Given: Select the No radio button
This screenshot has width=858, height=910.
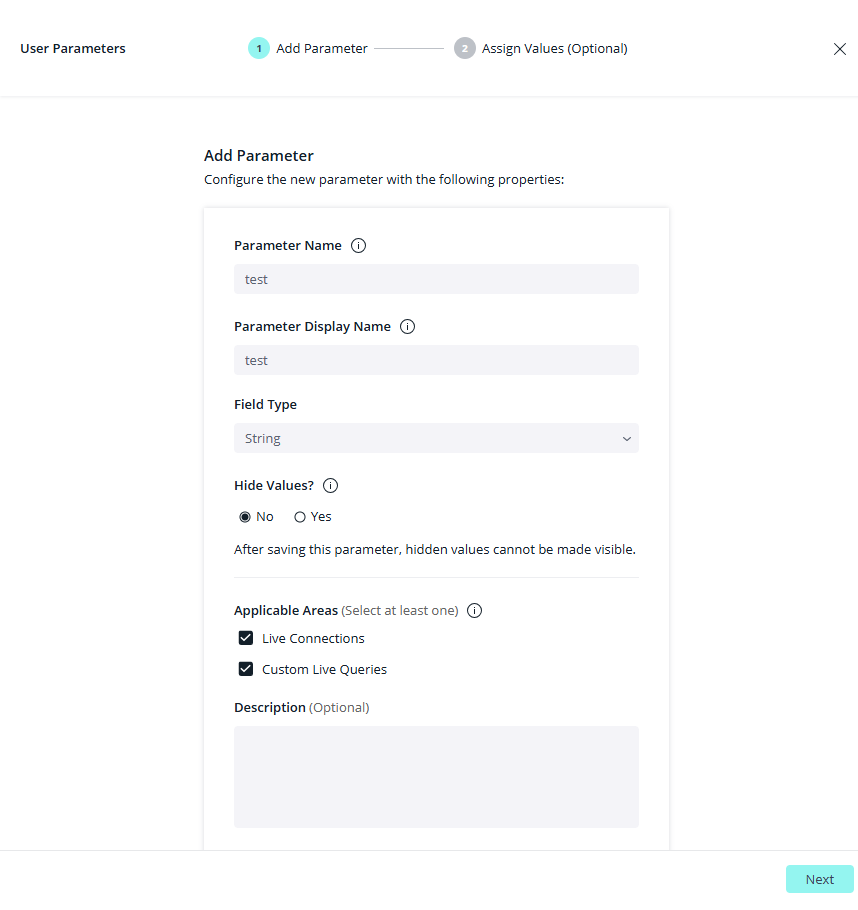Looking at the screenshot, I should 245,517.
